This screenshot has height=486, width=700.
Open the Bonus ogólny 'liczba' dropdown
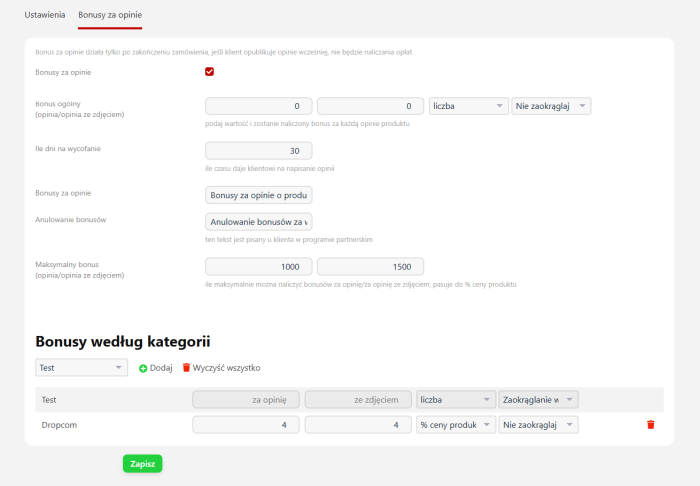coord(469,106)
